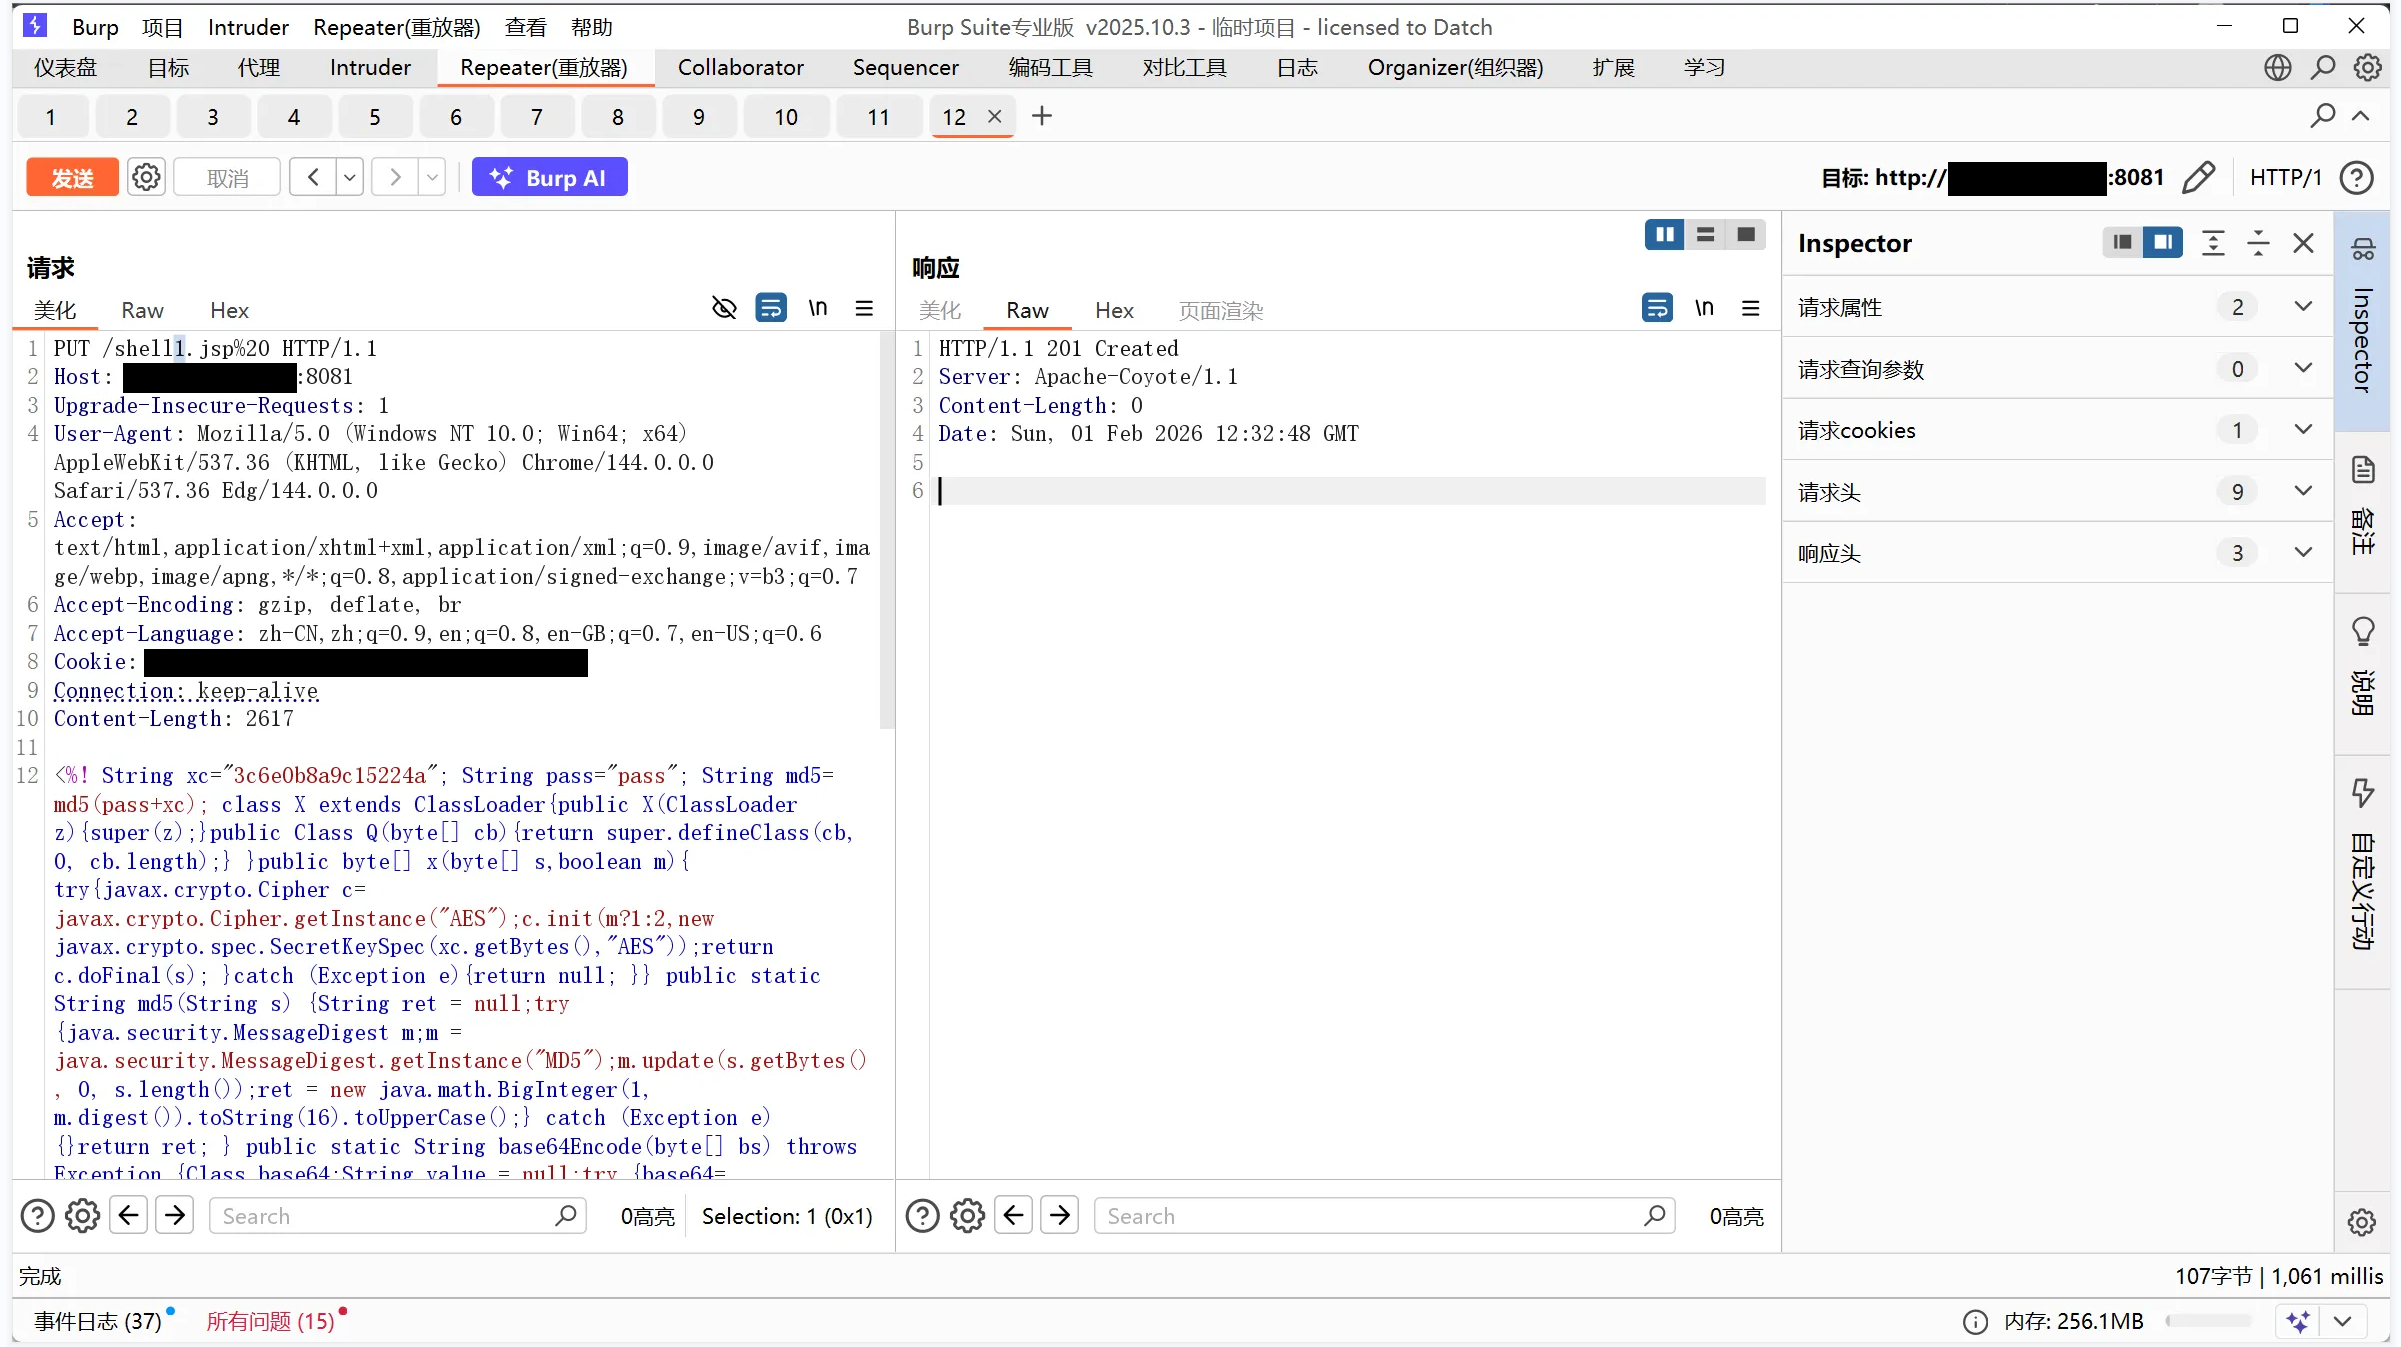Select side-by-side split layout
Screen dimensions: 2401x1347
1665,234
